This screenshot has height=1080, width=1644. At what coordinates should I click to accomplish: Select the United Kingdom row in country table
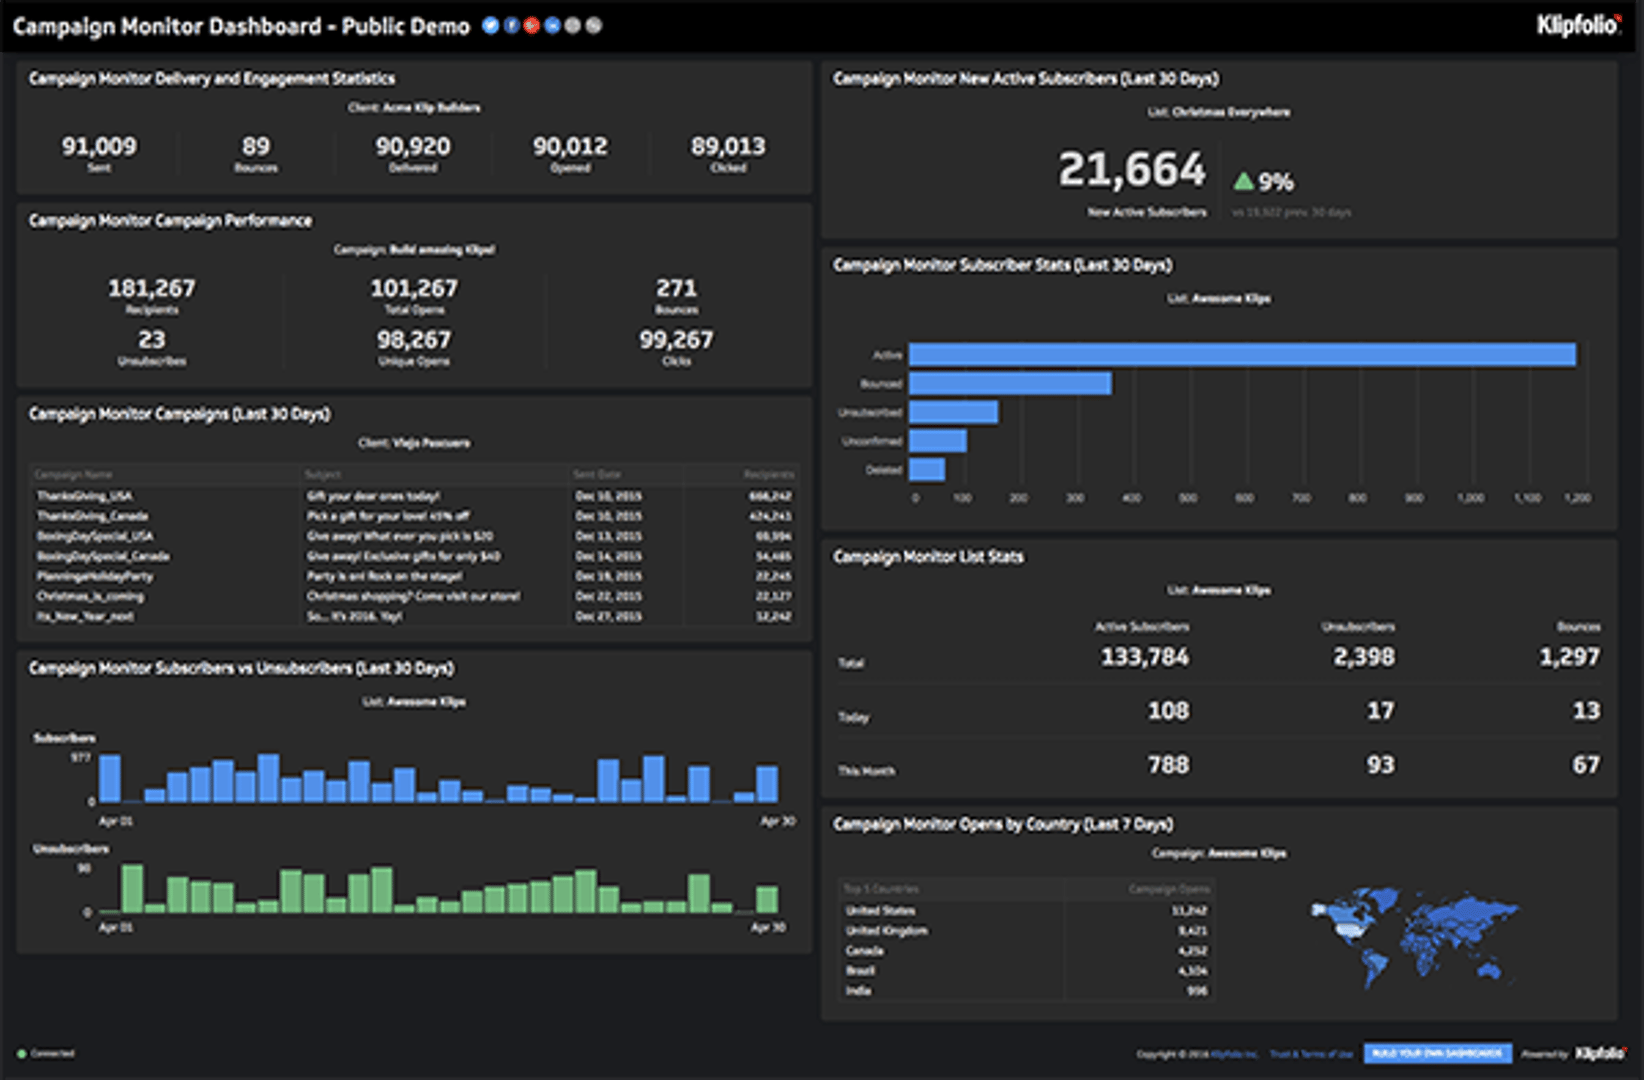[1026, 930]
